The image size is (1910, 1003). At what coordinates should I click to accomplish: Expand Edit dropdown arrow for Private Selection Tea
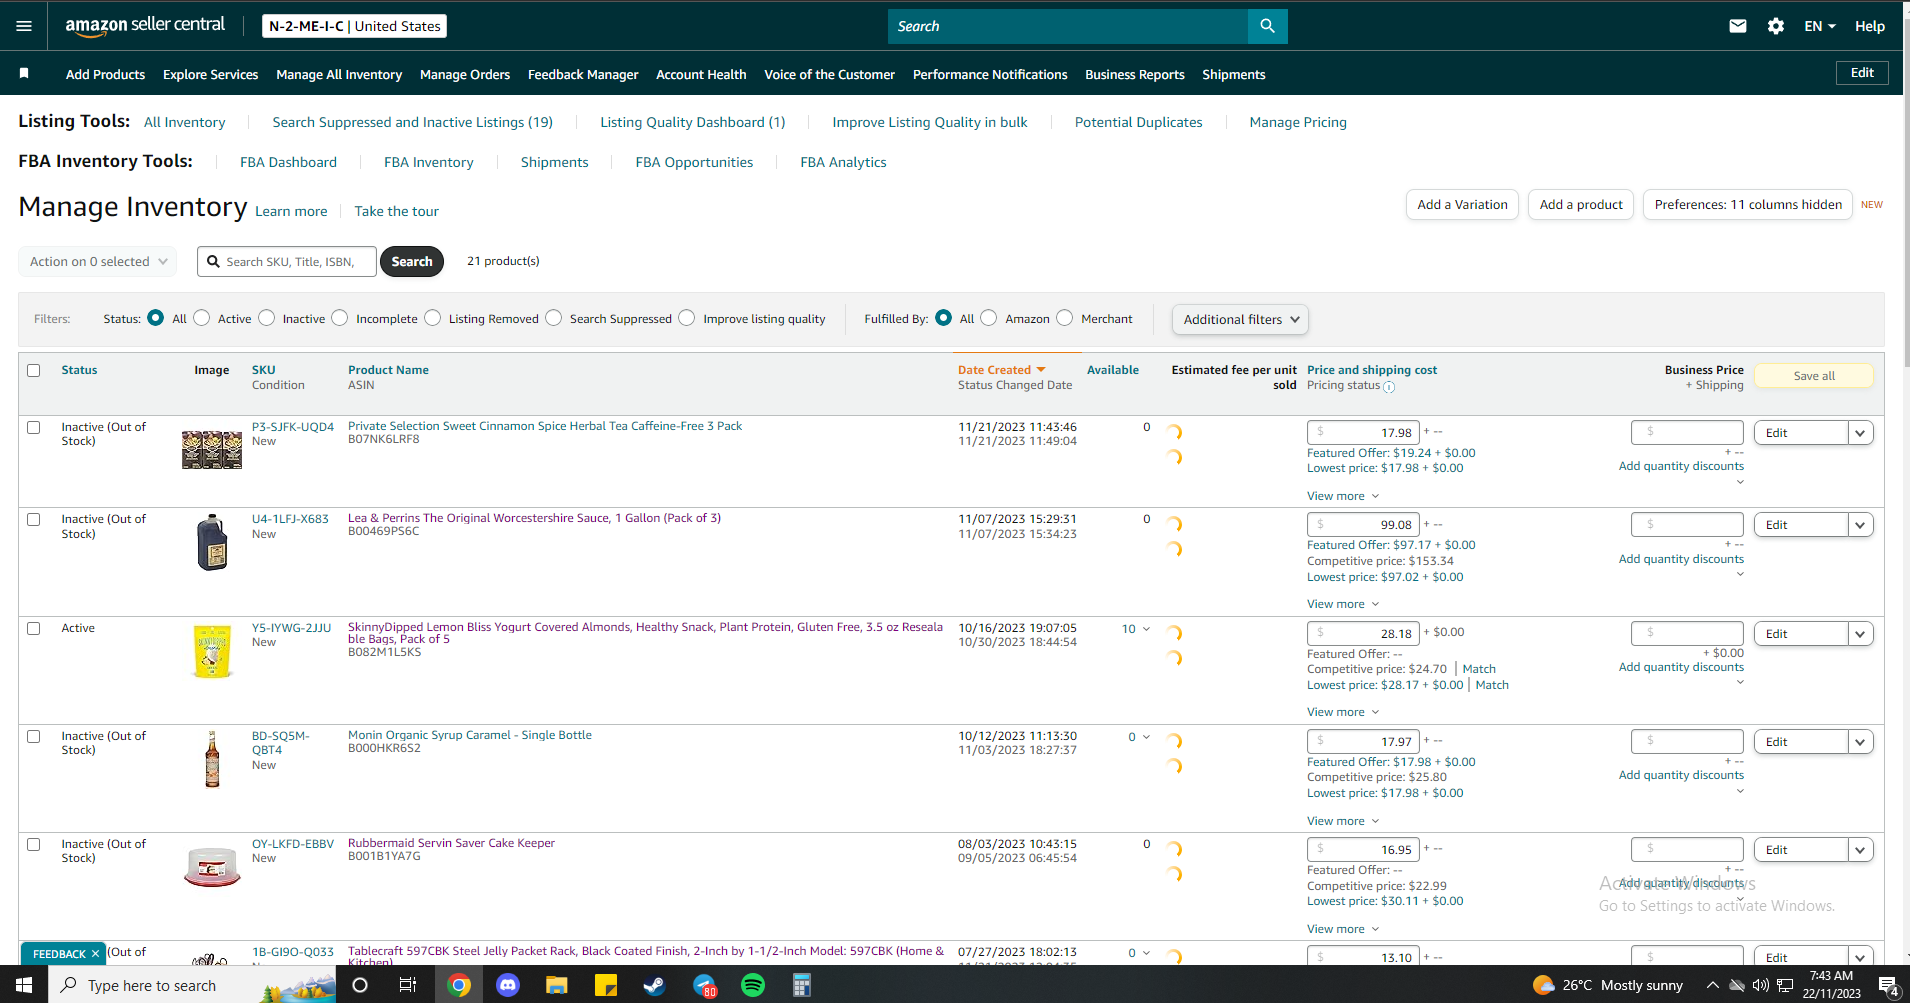point(1860,433)
